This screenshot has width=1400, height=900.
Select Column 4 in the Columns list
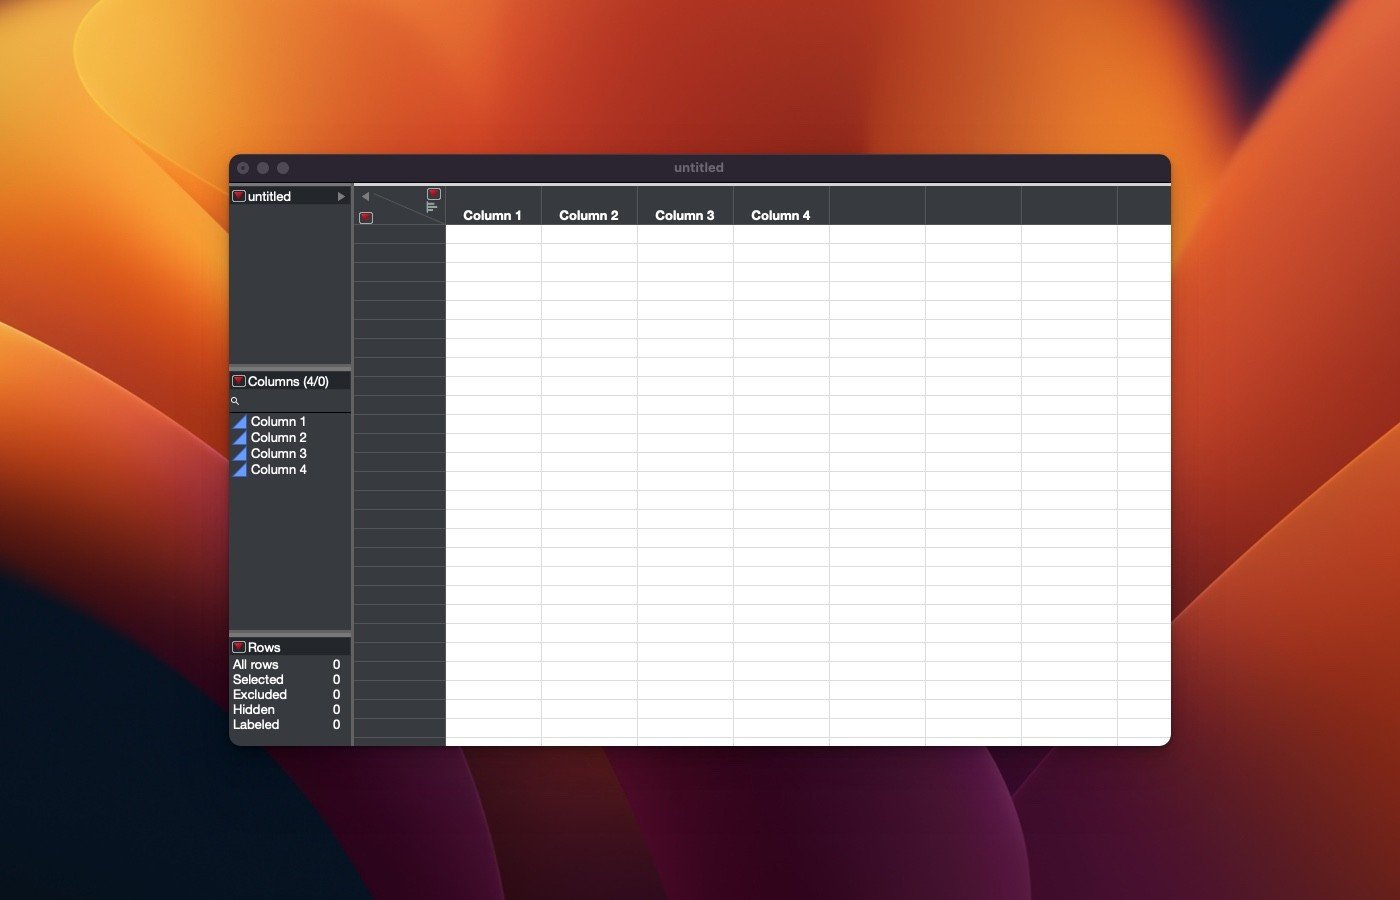pos(278,469)
